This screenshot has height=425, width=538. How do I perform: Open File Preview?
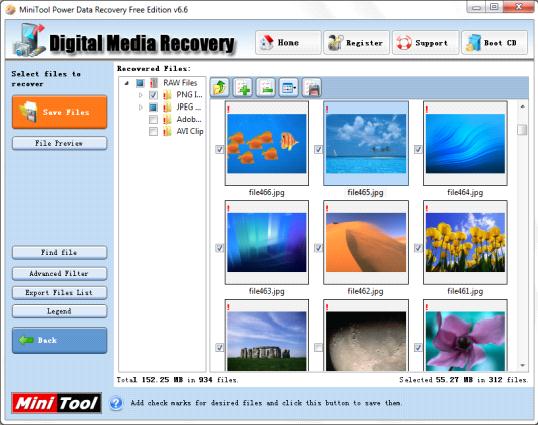pyautogui.click(x=59, y=143)
